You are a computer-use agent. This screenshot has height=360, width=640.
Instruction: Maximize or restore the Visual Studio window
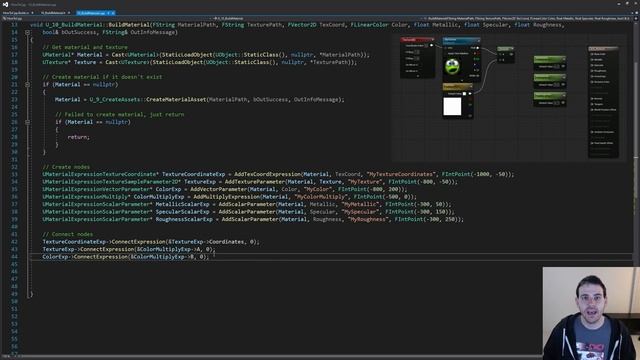[627, 4]
